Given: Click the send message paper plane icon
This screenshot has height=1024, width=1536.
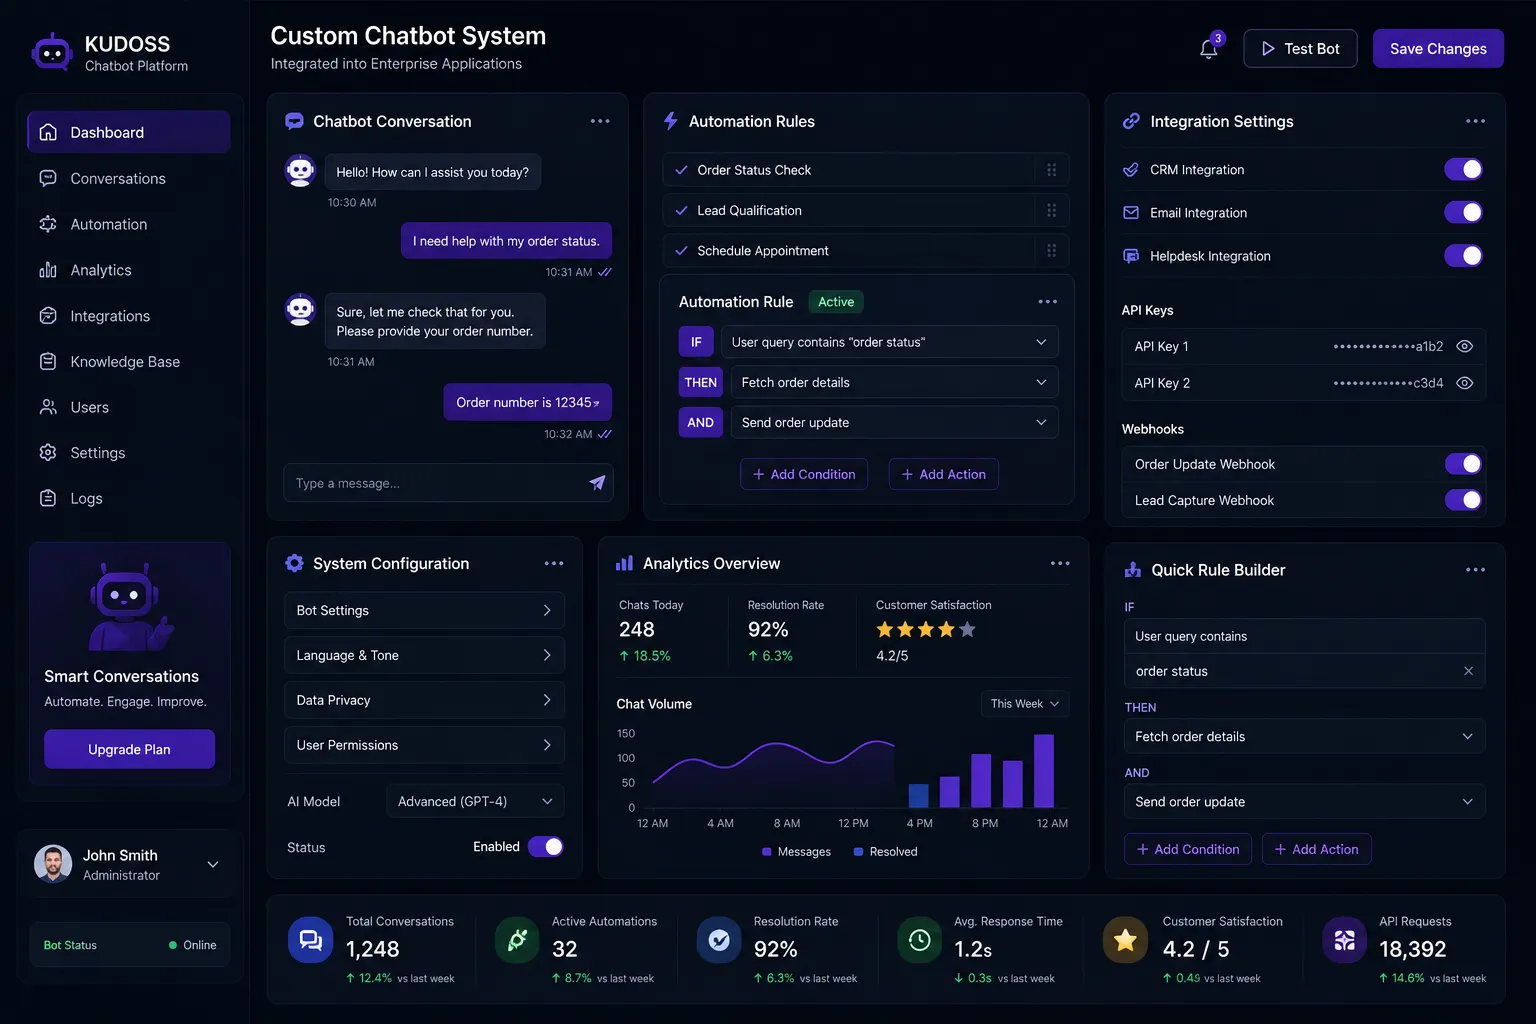Looking at the screenshot, I should tap(597, 483).
